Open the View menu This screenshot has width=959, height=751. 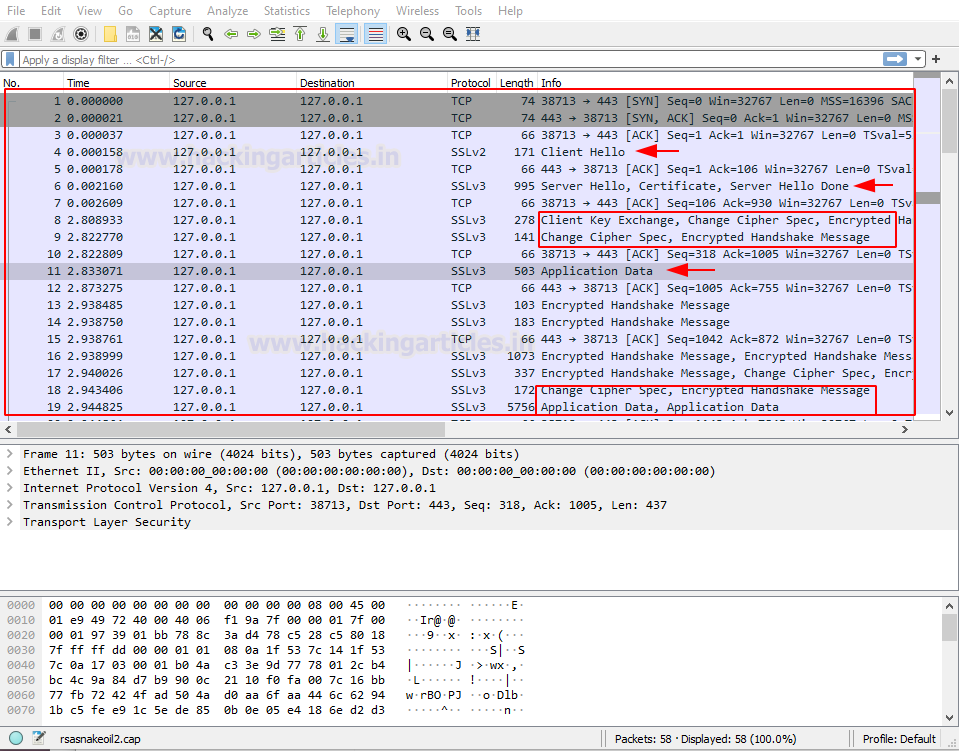(89, 11)
